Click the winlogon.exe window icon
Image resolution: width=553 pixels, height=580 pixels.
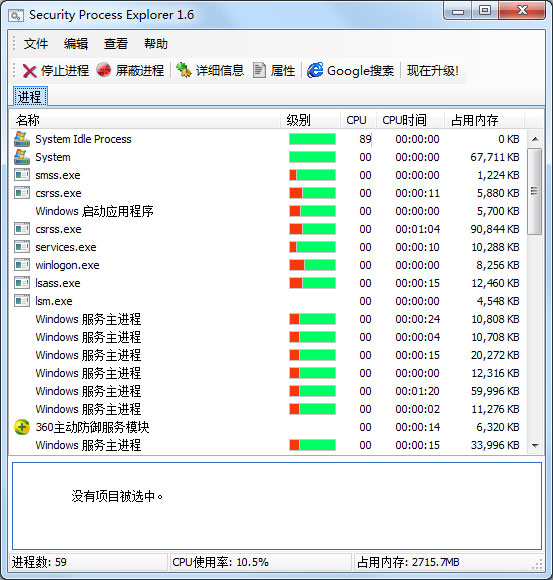22,265
